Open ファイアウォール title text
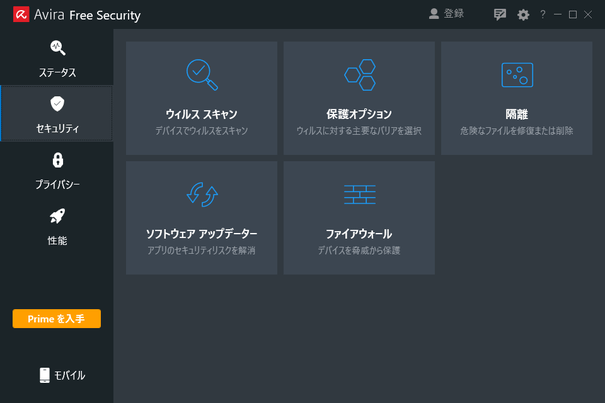 359,234
